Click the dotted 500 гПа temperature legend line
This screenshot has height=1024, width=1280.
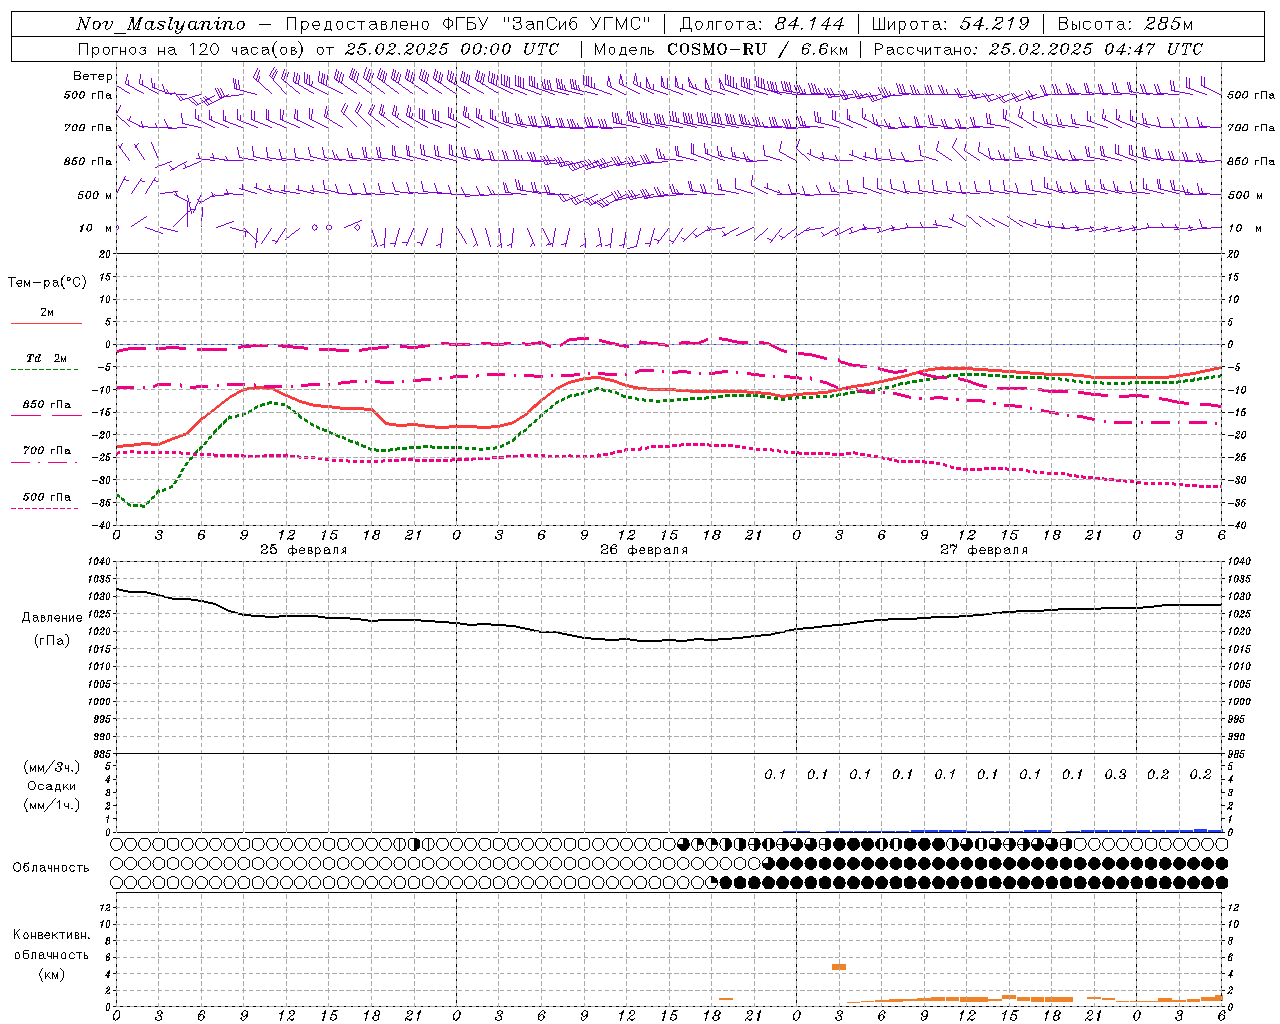coord(46,508)
